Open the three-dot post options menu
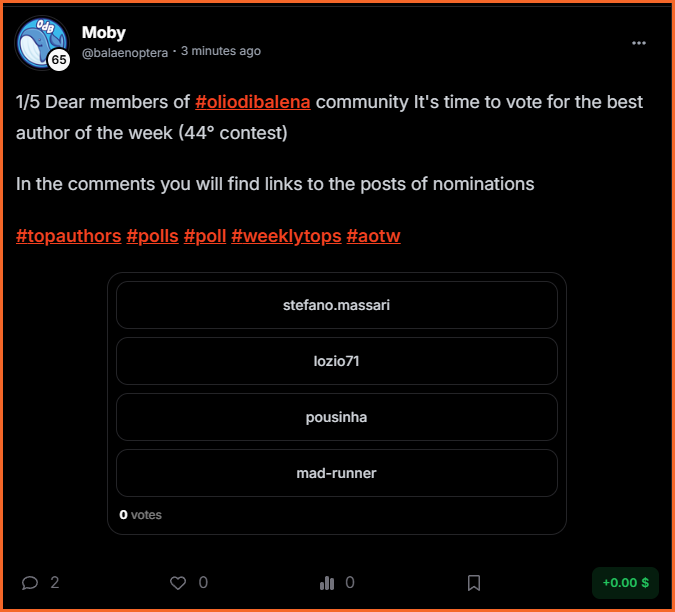 coord(638,43)
